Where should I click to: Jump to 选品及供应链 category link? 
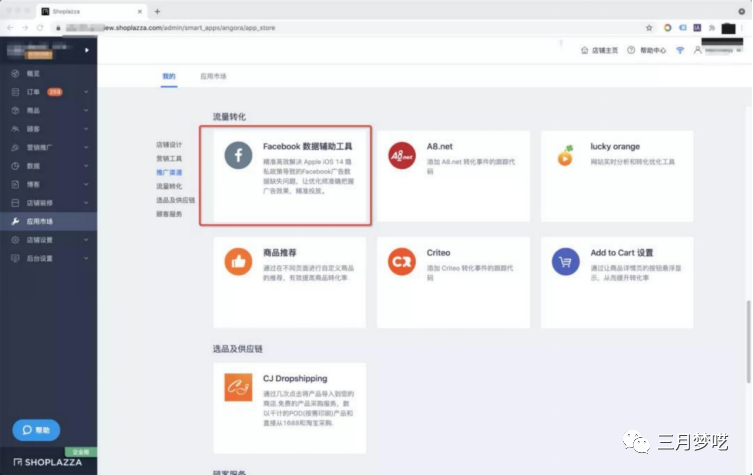(175, 200)
